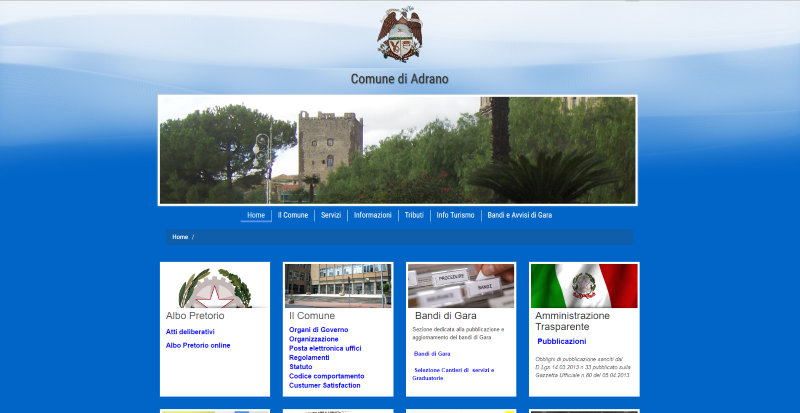This screenshot has height=413, width=800.
Task: Click the Bandi file folders image
Action: (461, 286)
